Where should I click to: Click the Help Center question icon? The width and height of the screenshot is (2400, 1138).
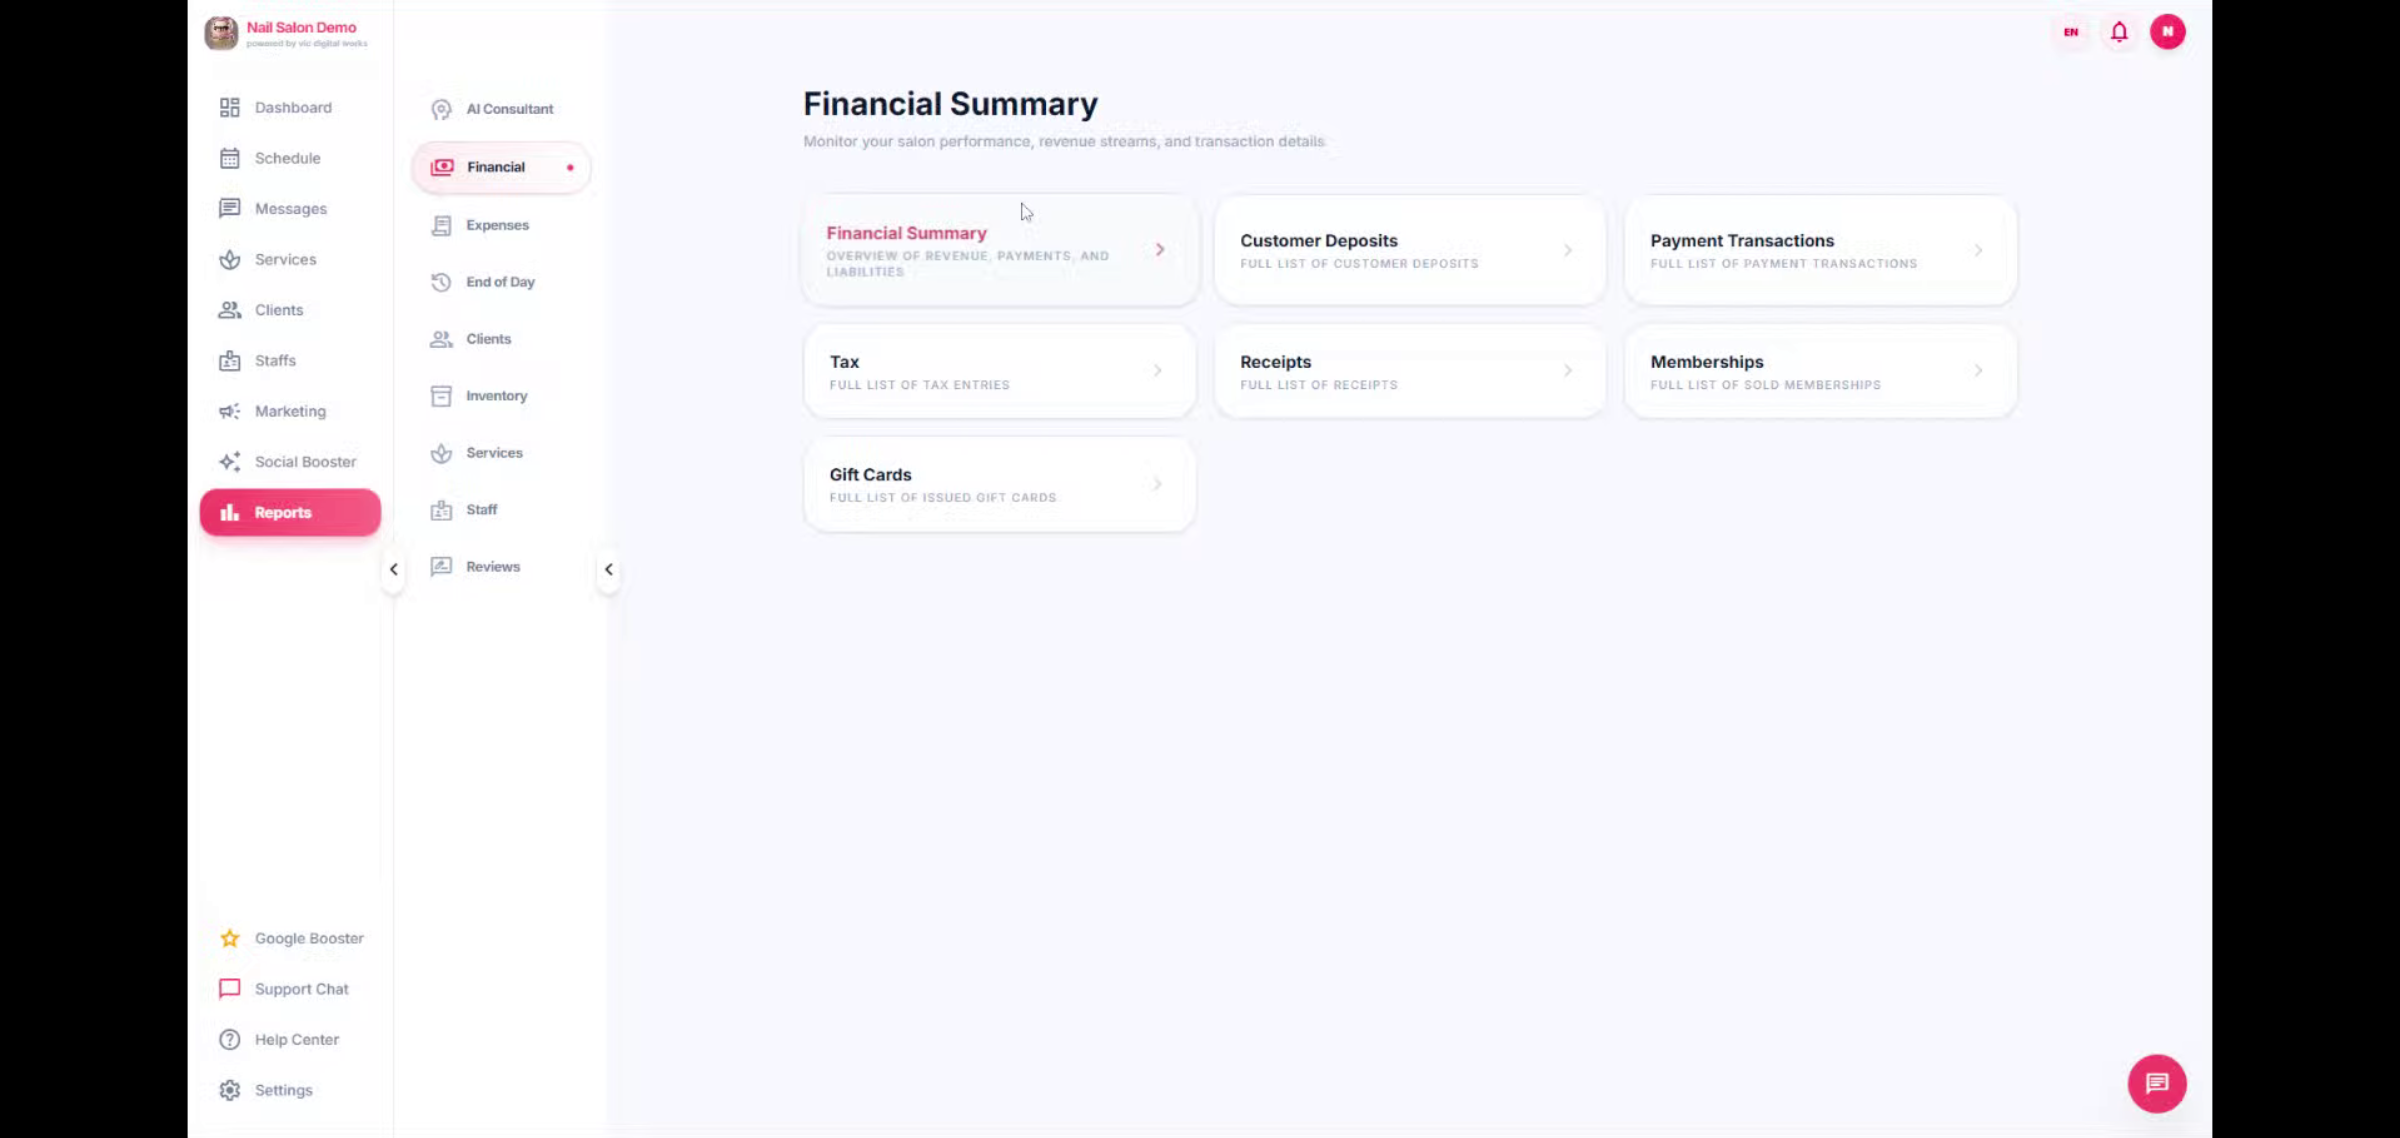[230, 1039]
